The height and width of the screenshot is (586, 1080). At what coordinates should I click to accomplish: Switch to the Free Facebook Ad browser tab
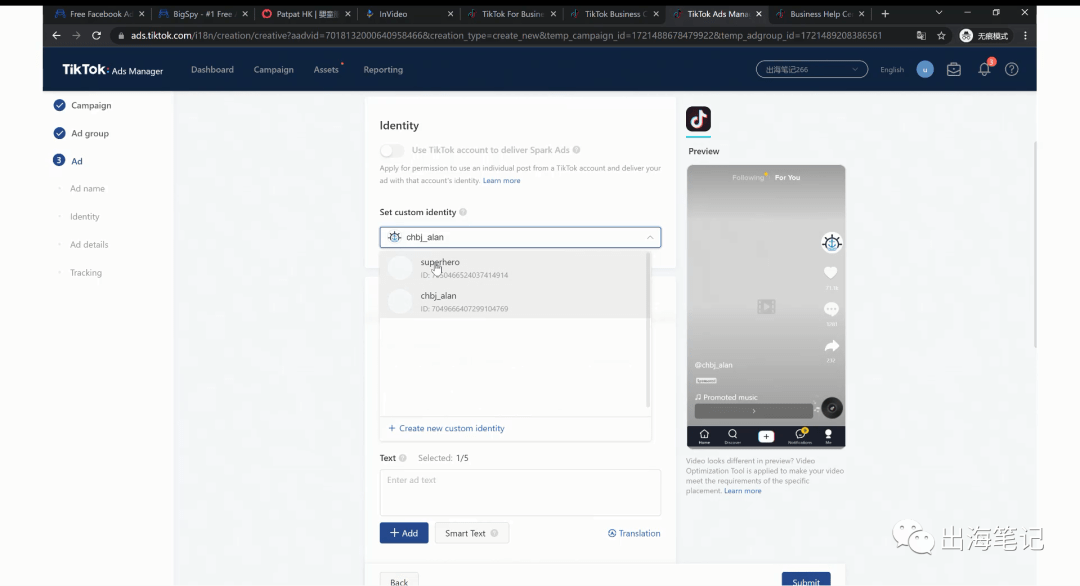[x=98, y=14]
